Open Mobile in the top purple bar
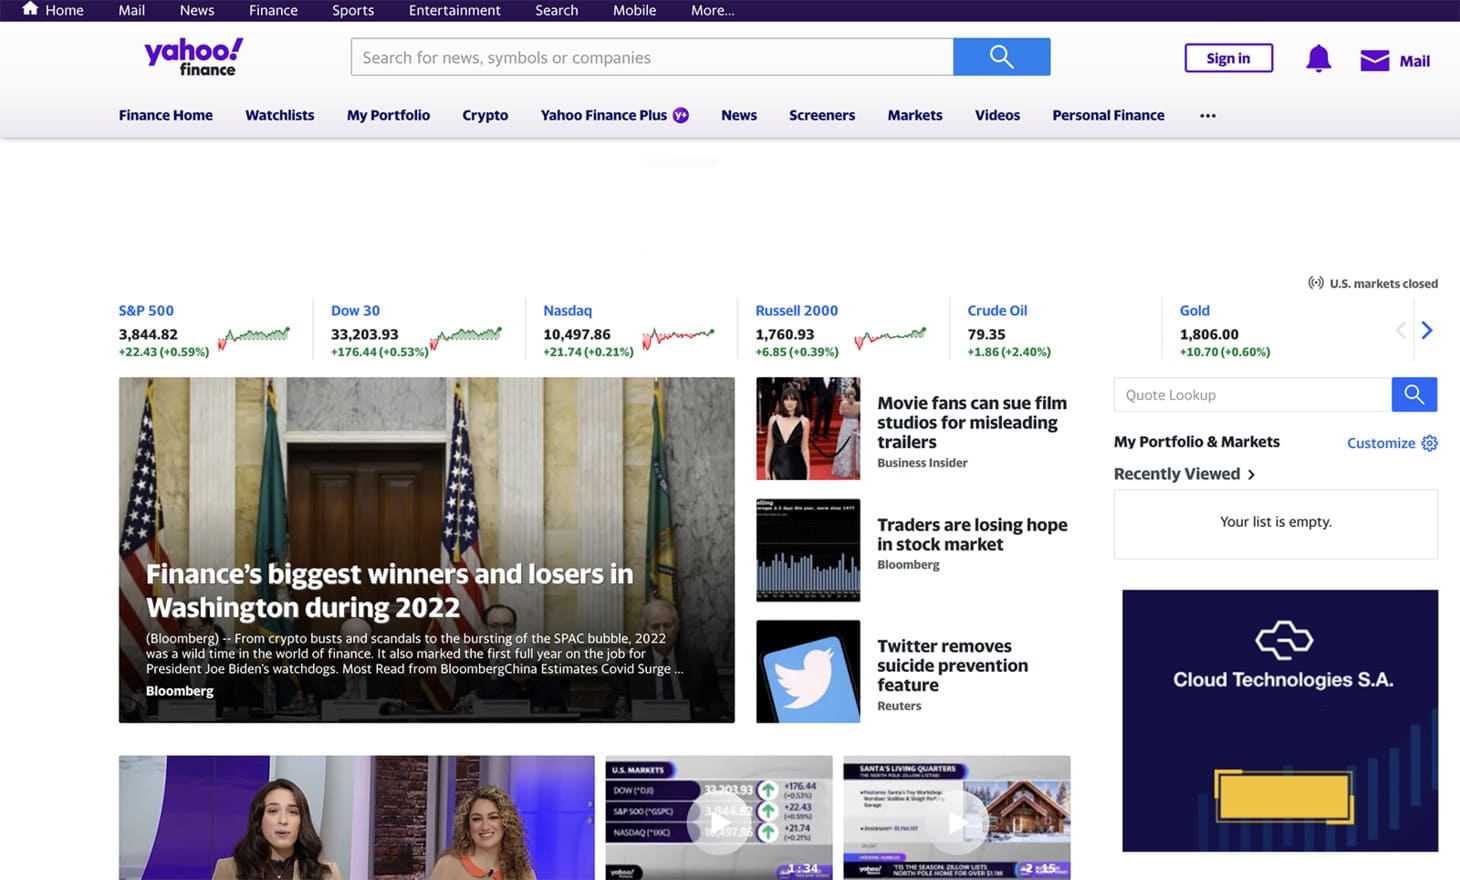 click(x=634, y=10)
